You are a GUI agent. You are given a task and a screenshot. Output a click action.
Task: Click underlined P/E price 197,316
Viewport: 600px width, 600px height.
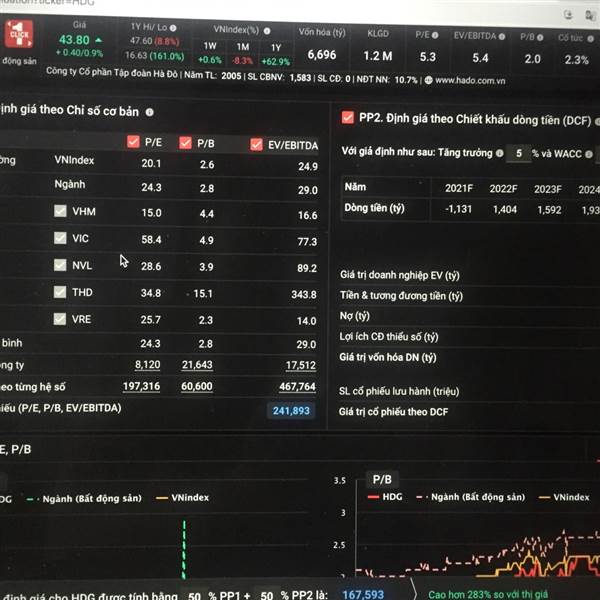coord(141,386)
